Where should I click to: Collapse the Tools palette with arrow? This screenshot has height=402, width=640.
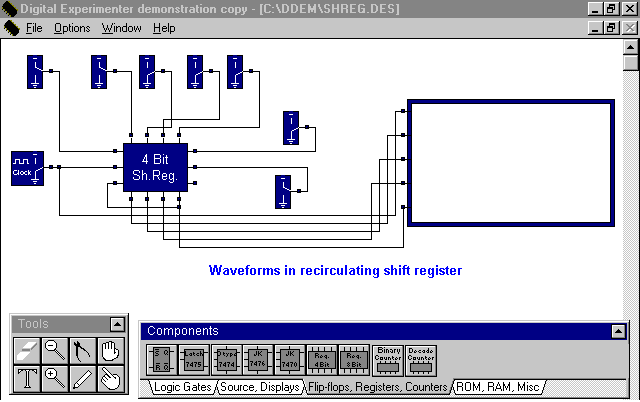[x=118, y=325]
